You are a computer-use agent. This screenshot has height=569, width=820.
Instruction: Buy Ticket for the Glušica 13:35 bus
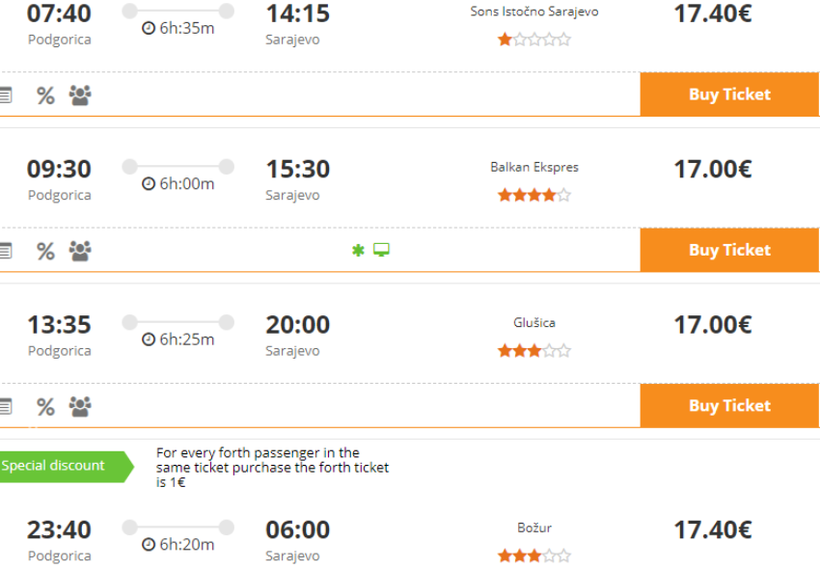[729, 406]
